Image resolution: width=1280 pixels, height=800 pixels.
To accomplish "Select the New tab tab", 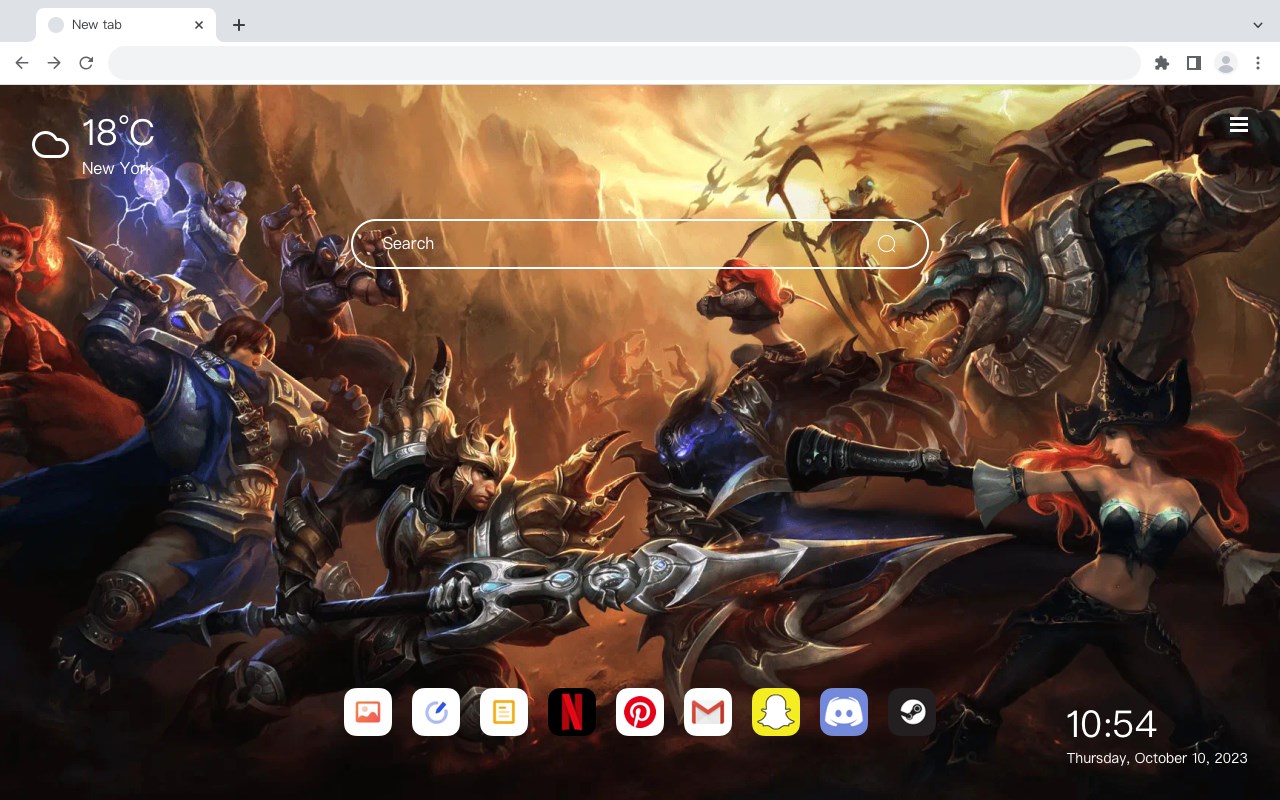I will [126, 24].
